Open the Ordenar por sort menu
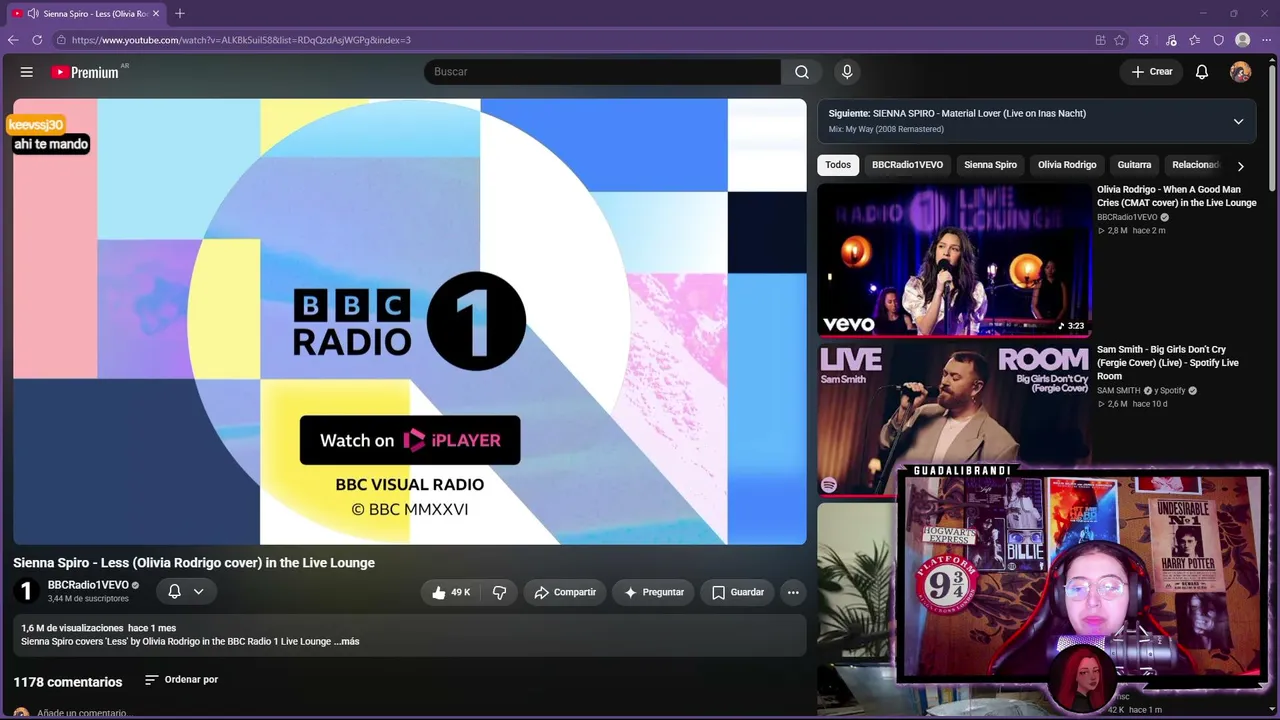This screenshot has height=720, width=1280. pyautogui.click(x=181, y=680)
